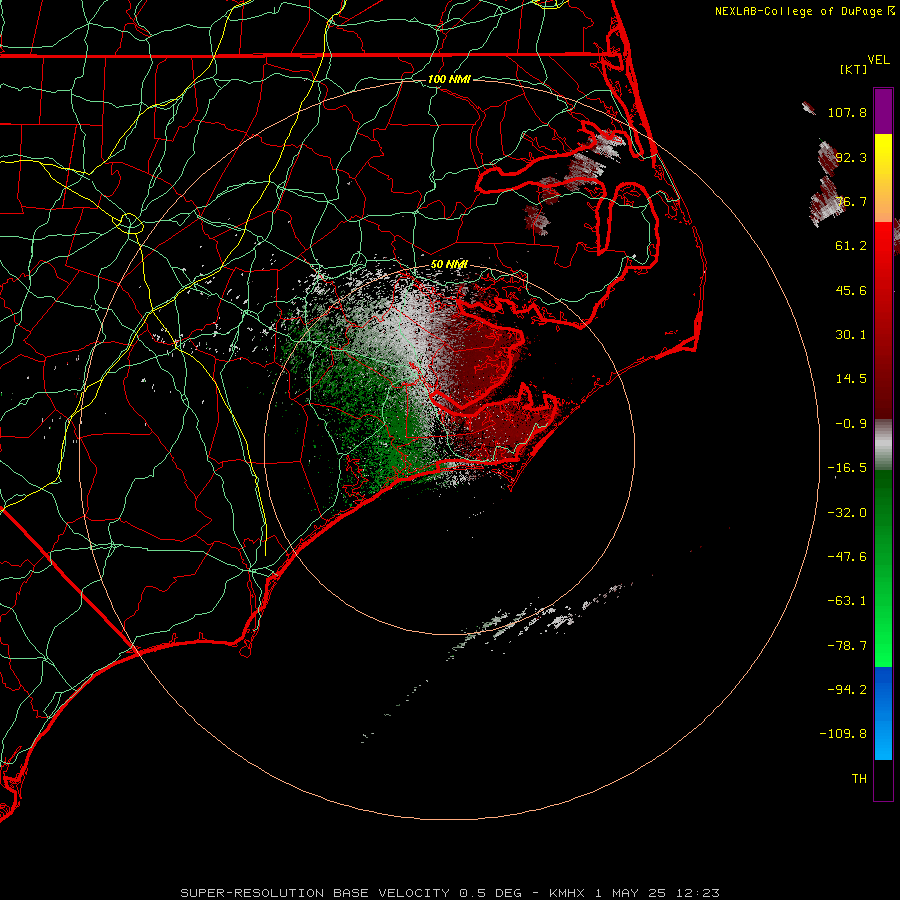Screen dimensions: 900x900
Task: Click the -32.0 velocity scale value
Action: [x=847, y=513]
